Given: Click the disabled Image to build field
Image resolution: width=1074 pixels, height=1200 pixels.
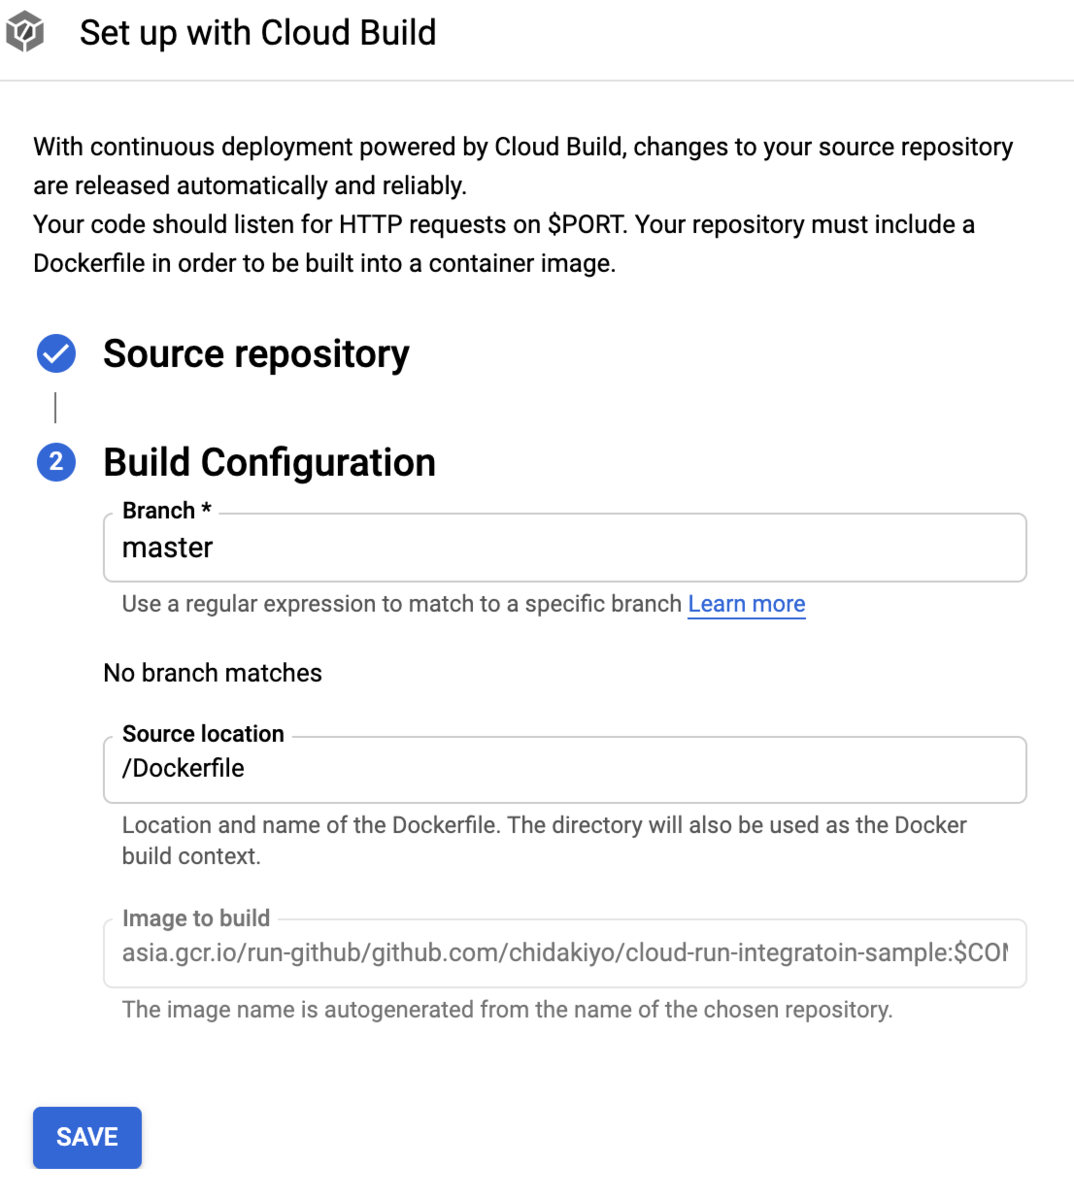Looking at the screenshot, I should pos(565,953).
